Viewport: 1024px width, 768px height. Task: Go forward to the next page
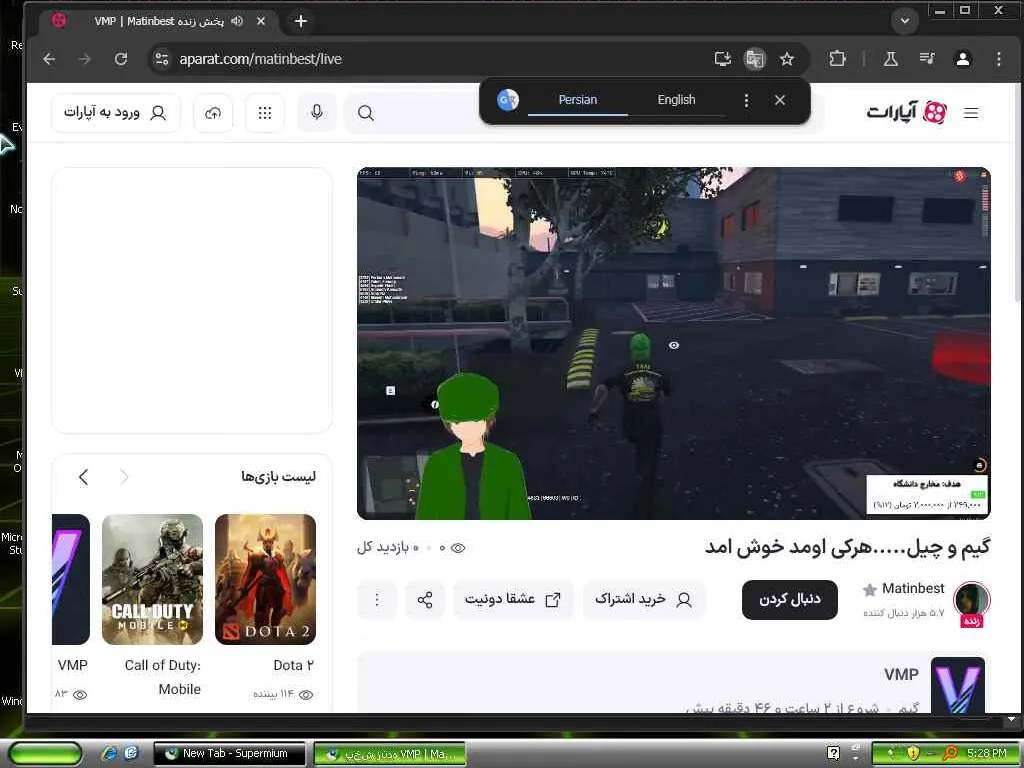[x=85, y=59]
